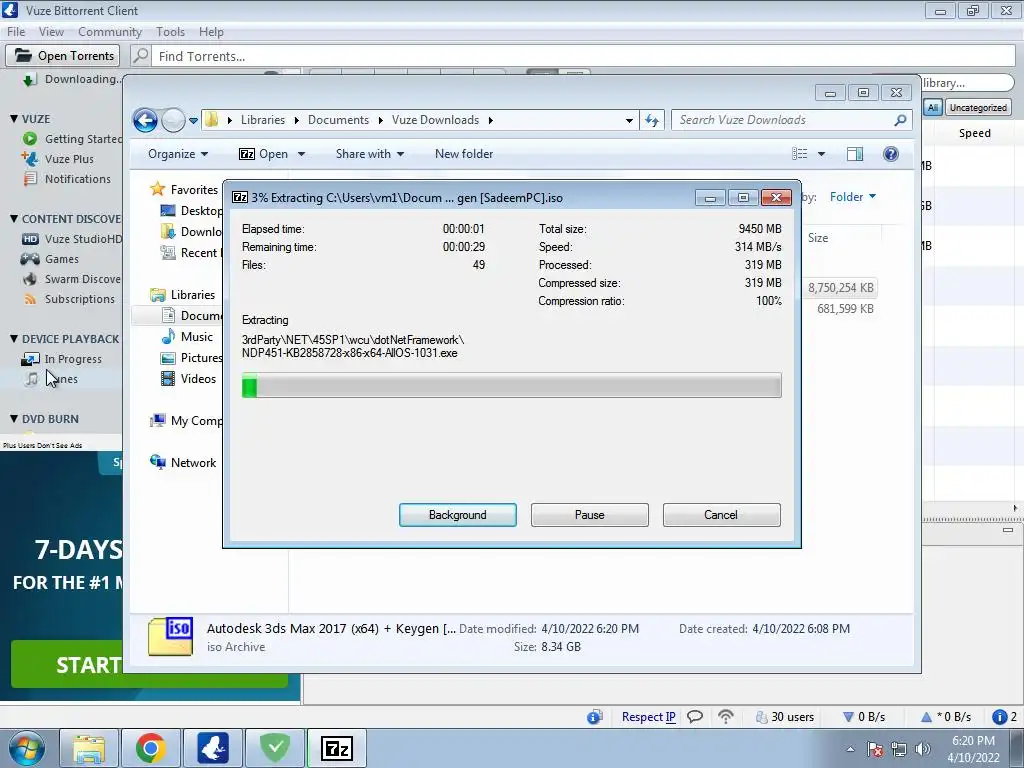Collapse the DEVICE PLAYBACK section
1024x768 pixels.
click(x=14, y=339)
